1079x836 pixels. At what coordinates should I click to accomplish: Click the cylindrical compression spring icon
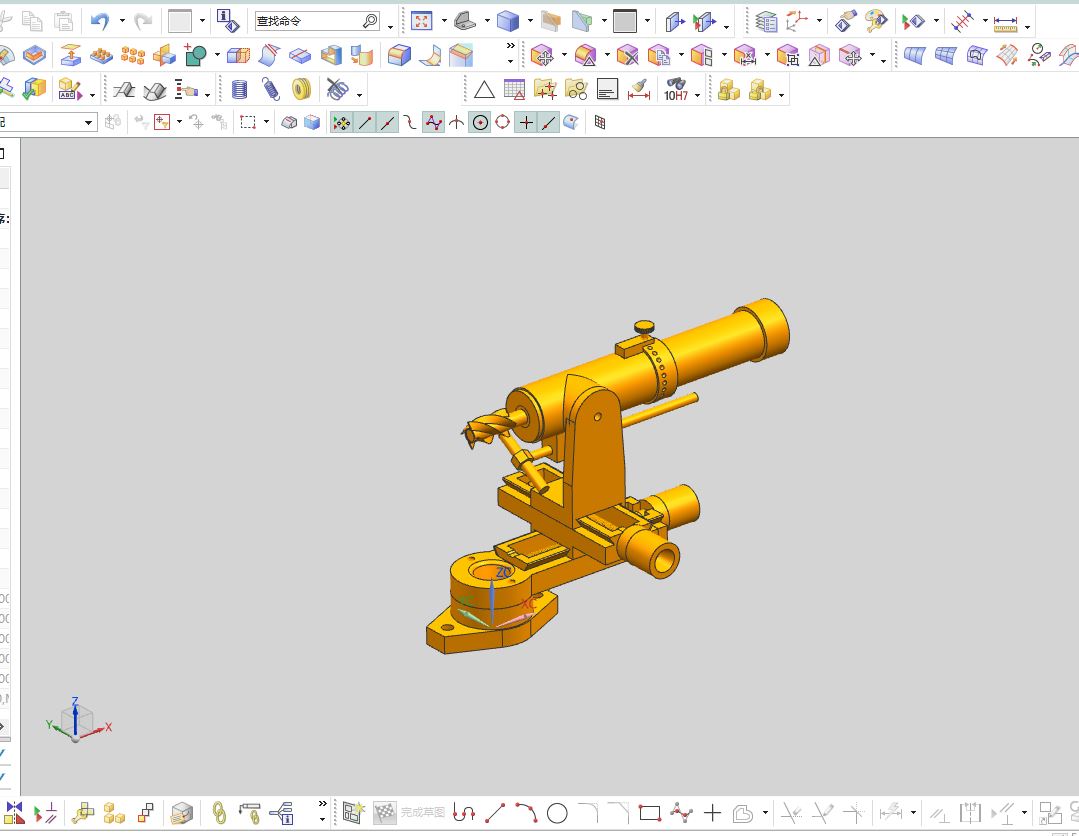point(239,89)
